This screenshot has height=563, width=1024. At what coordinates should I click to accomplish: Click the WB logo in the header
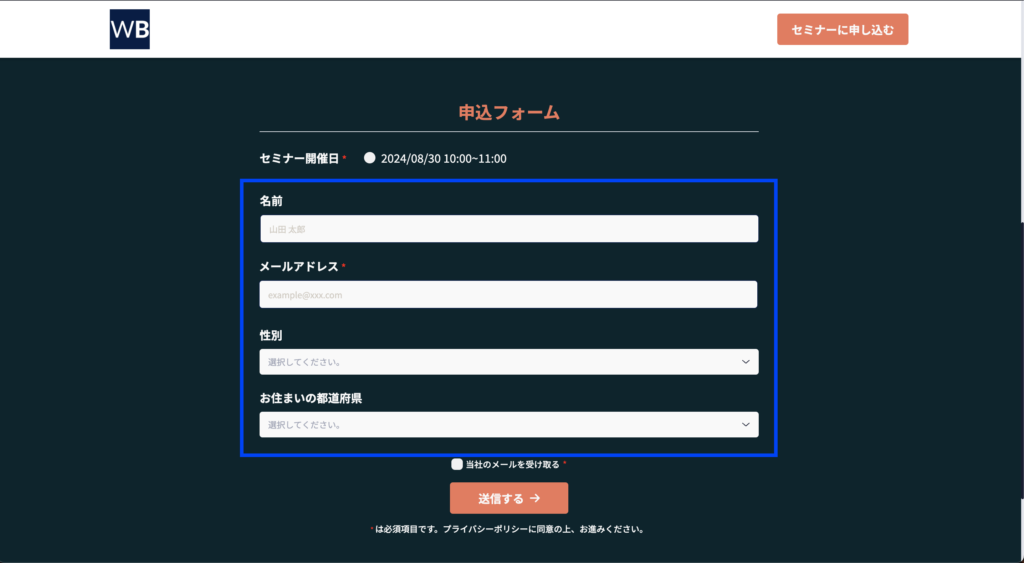pyautogui.click(x=129, y=29)
